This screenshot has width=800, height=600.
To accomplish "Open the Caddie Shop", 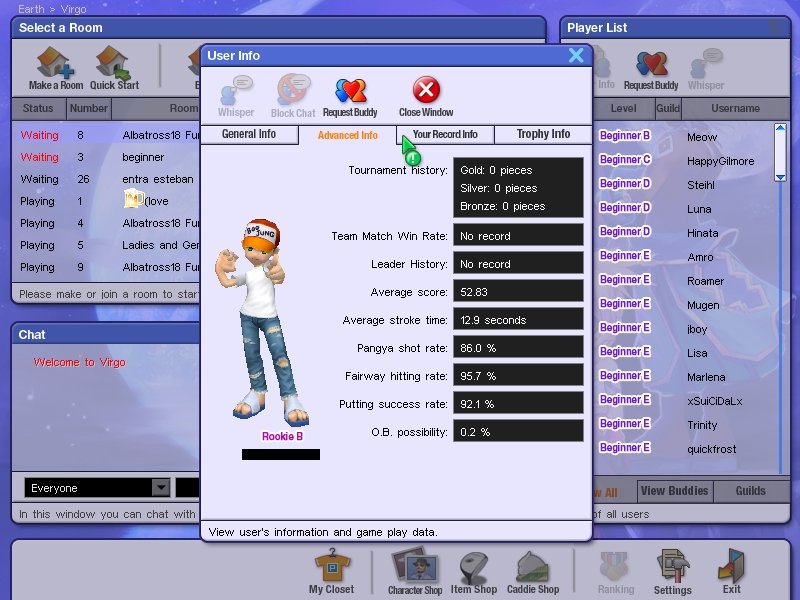I will 533,573.
